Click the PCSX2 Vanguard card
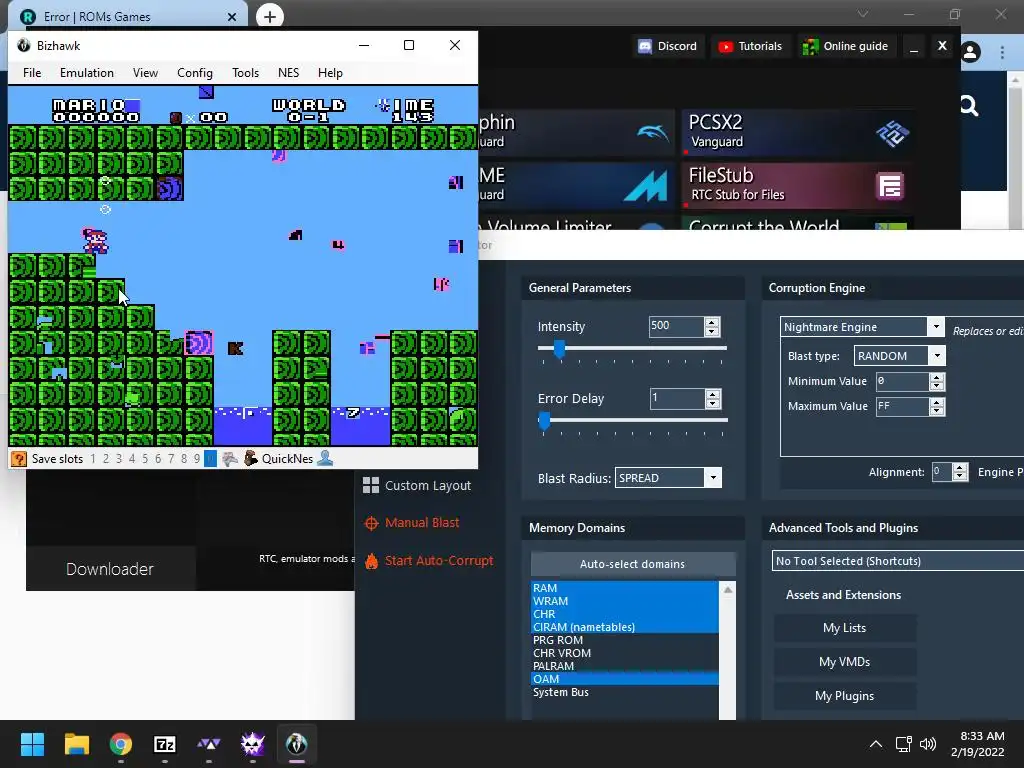This screenshot has width=1024, height=768. coord(797,132)
